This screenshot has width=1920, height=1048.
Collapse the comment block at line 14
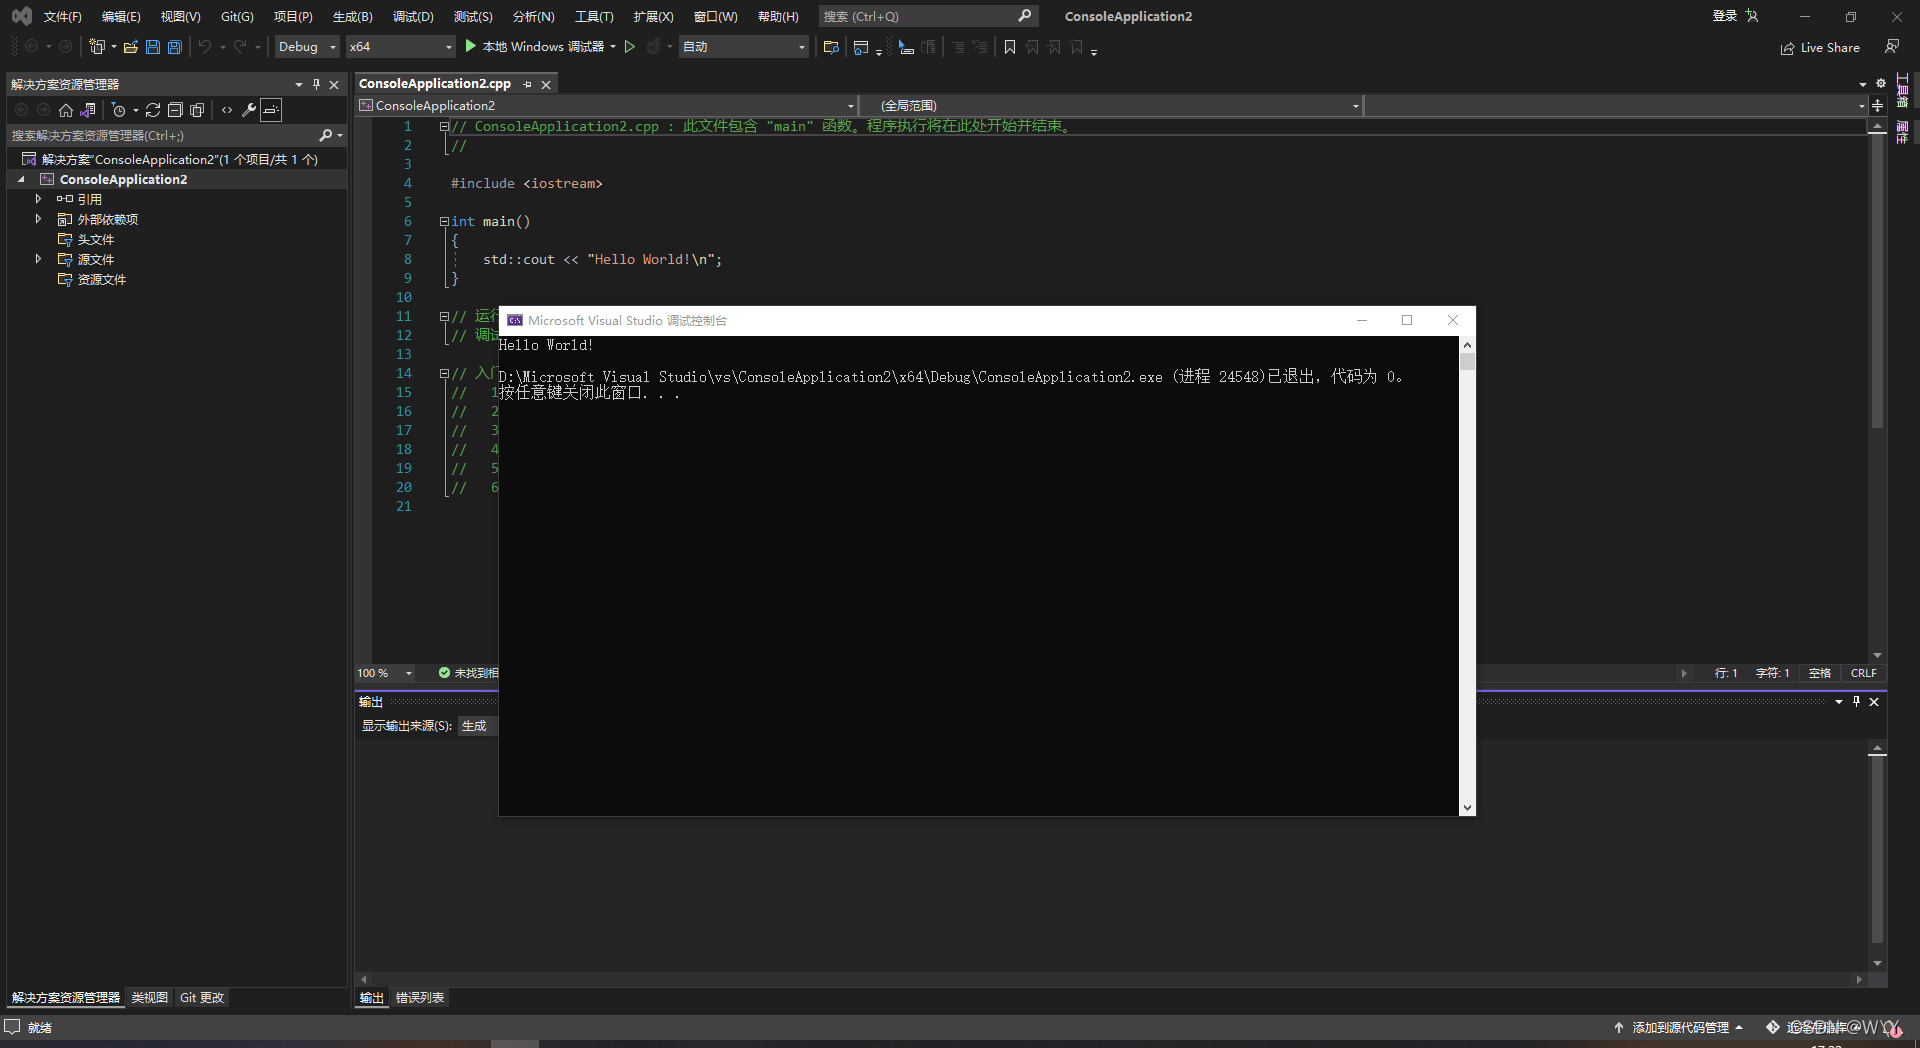coord(444,374)
